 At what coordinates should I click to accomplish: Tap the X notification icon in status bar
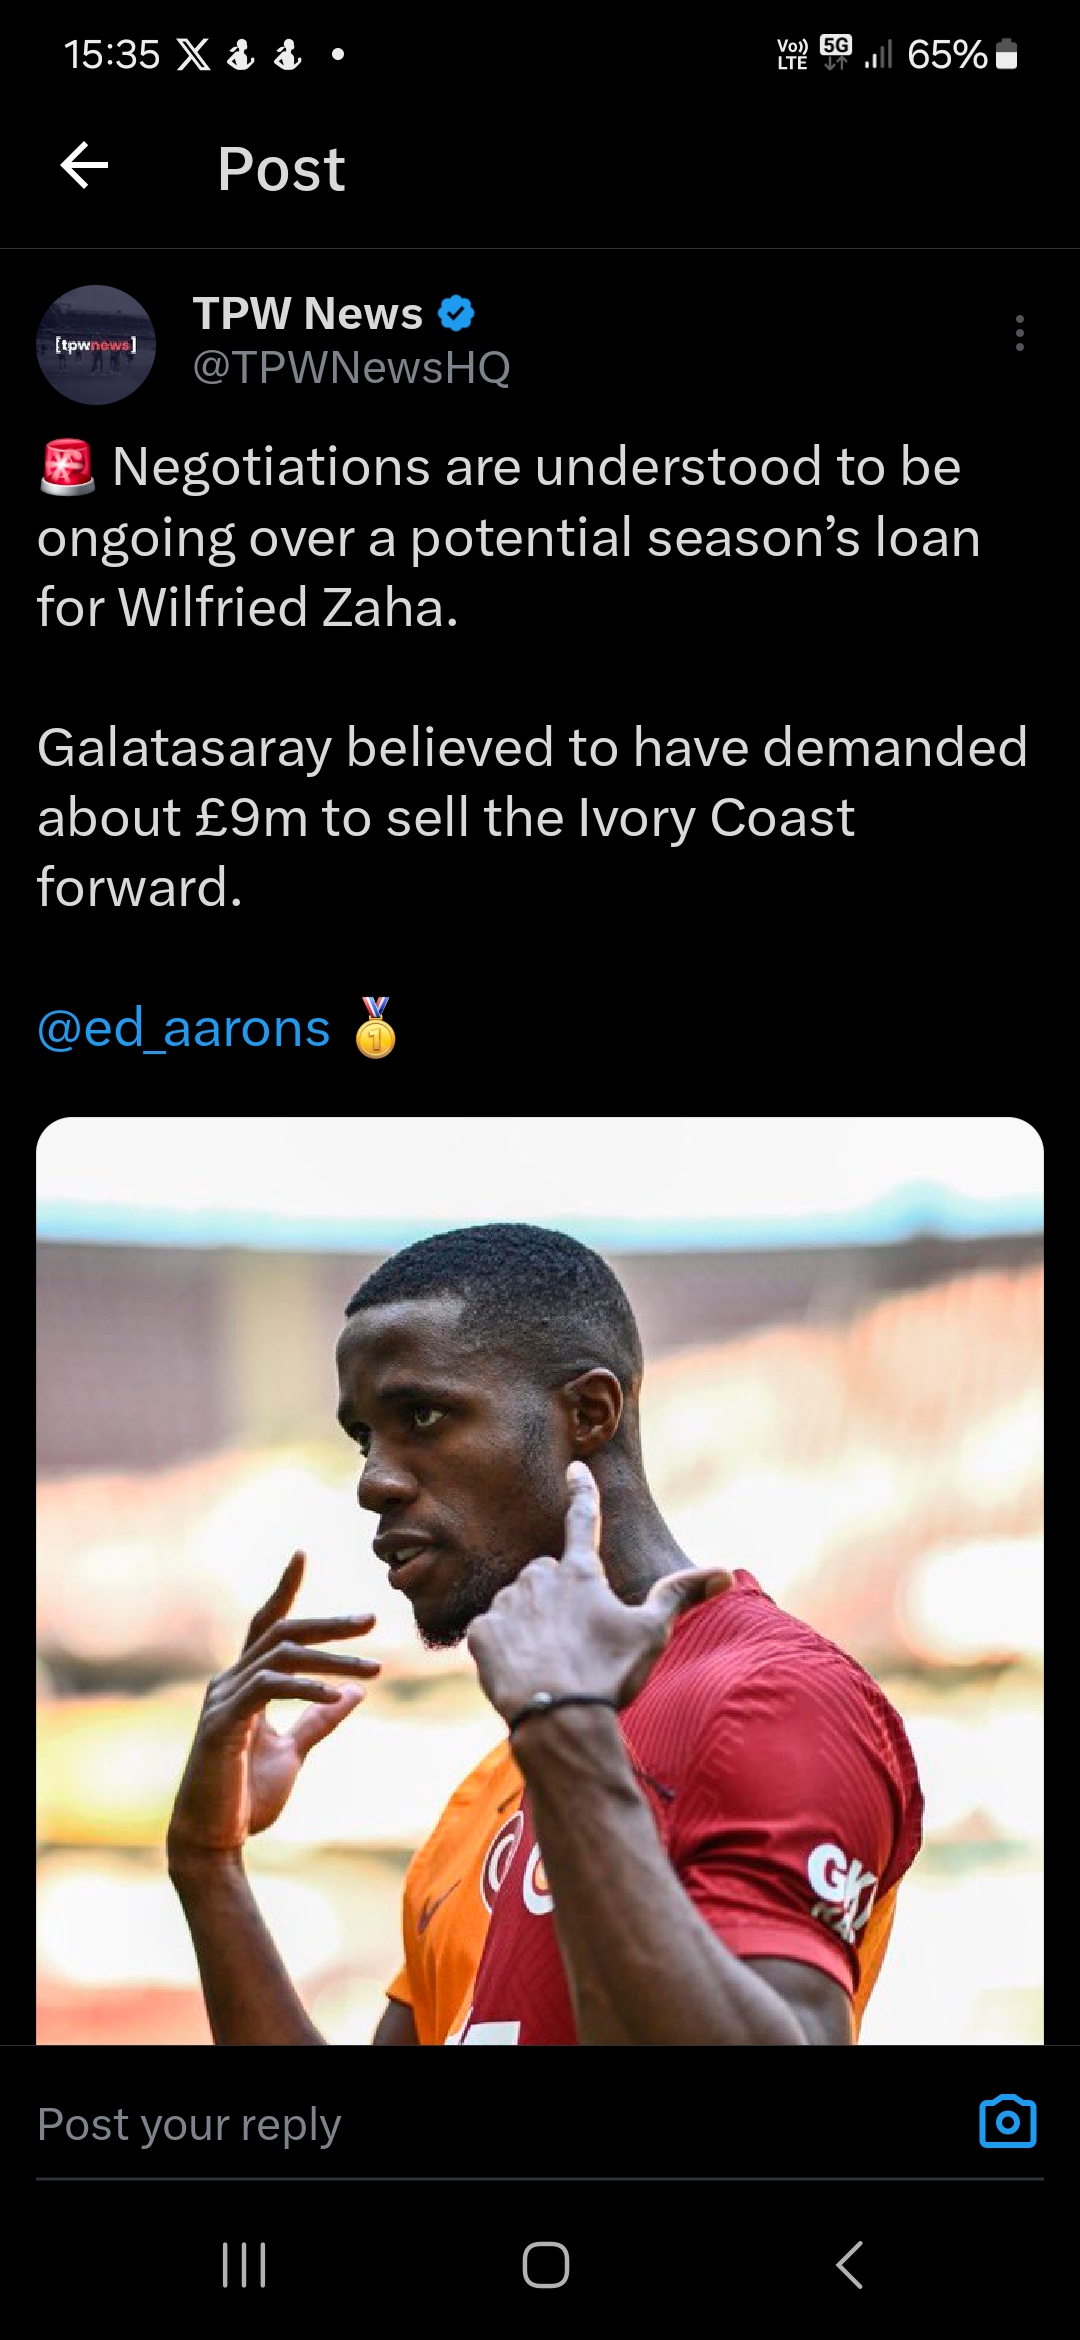click(x=193, y=55)
